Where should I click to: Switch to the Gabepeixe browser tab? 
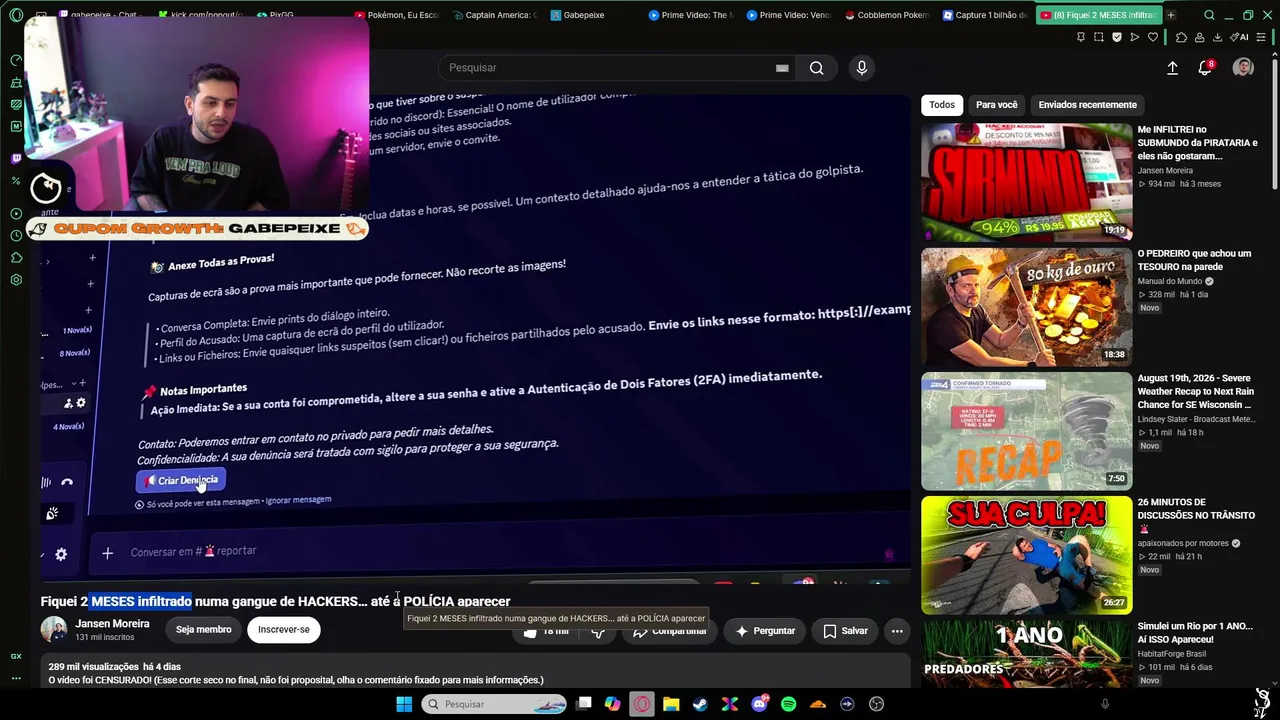[x=593, y=15]
